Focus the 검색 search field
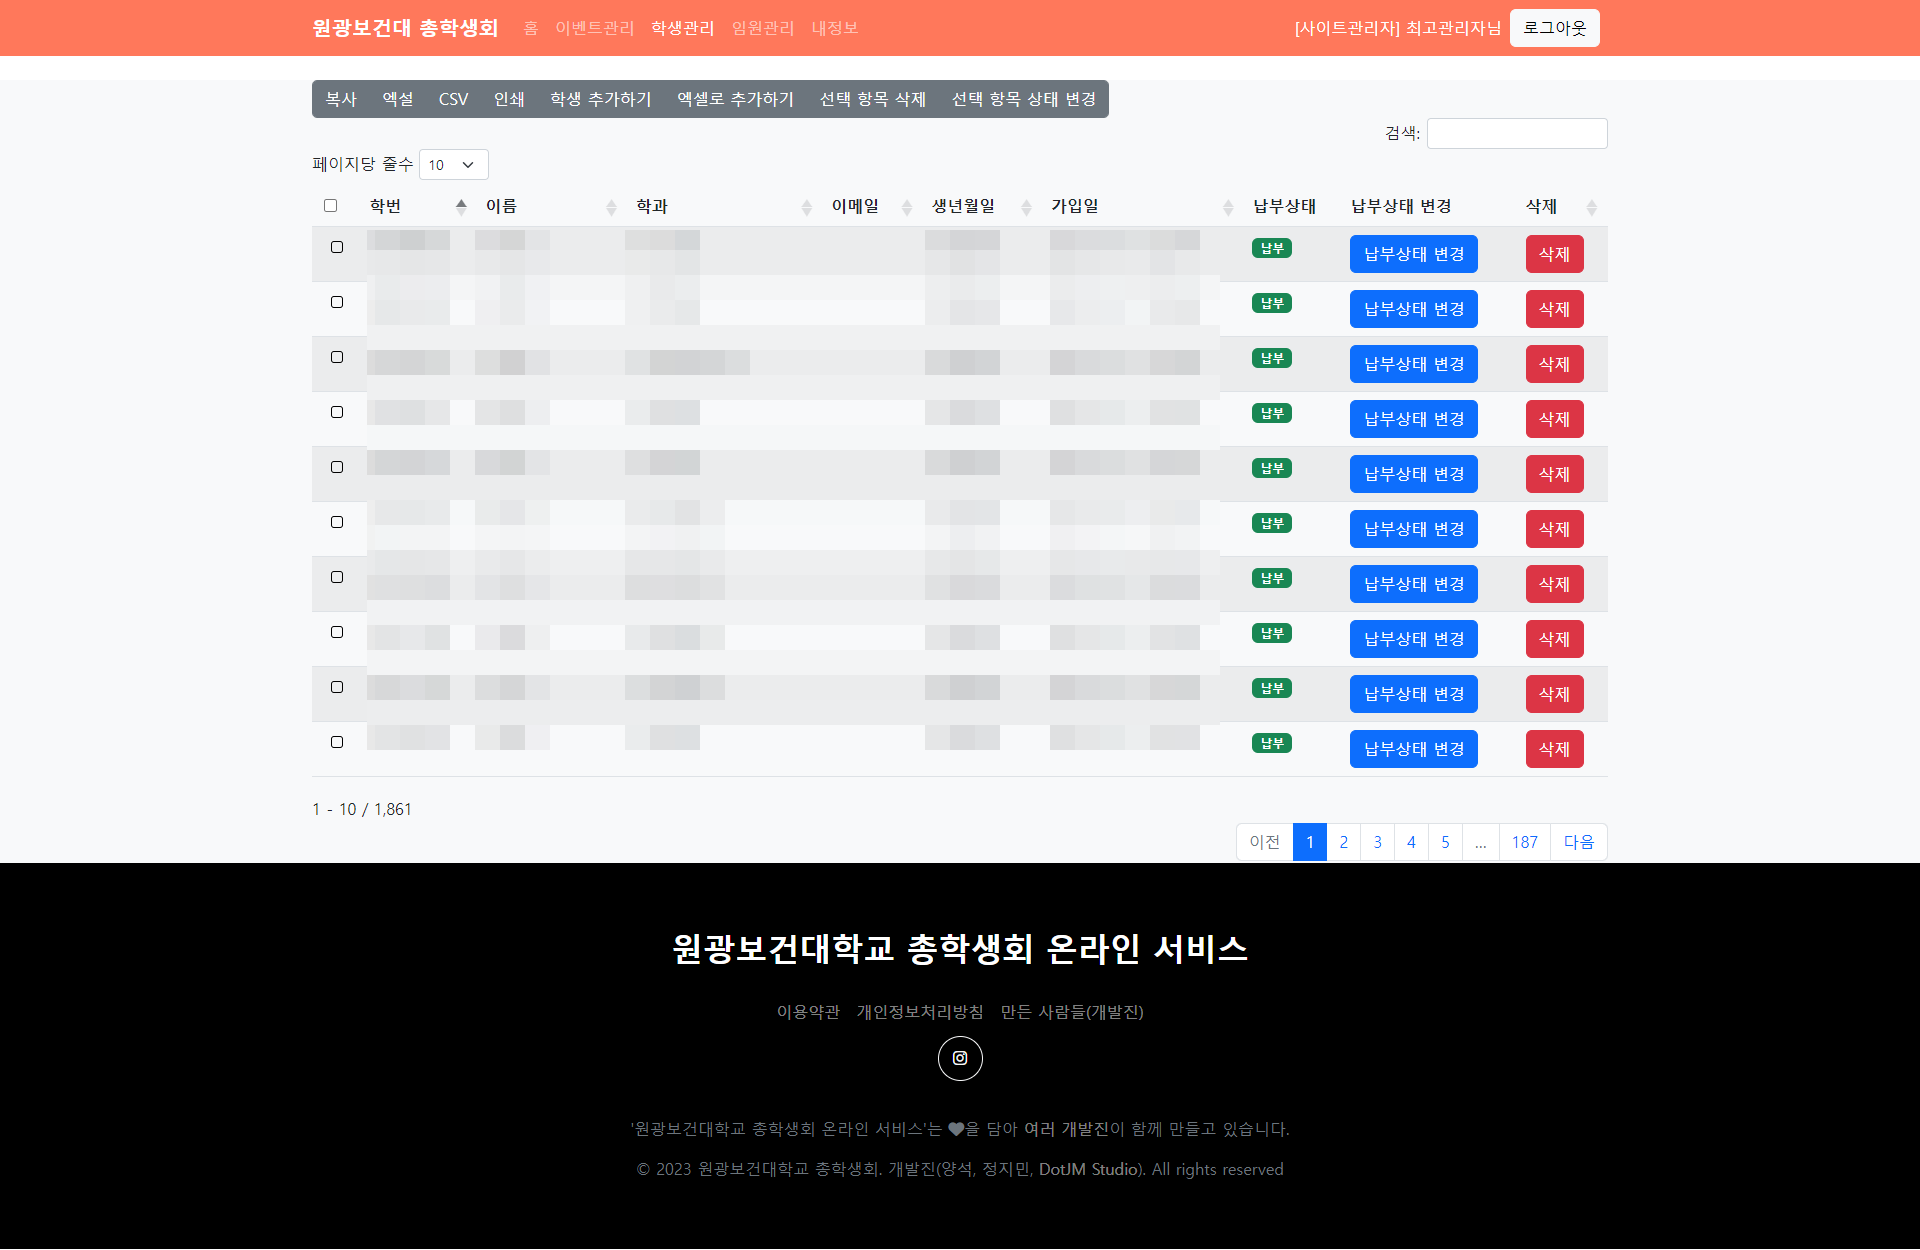This screenshot has width=1920, height=1250. pos(1517,133)
